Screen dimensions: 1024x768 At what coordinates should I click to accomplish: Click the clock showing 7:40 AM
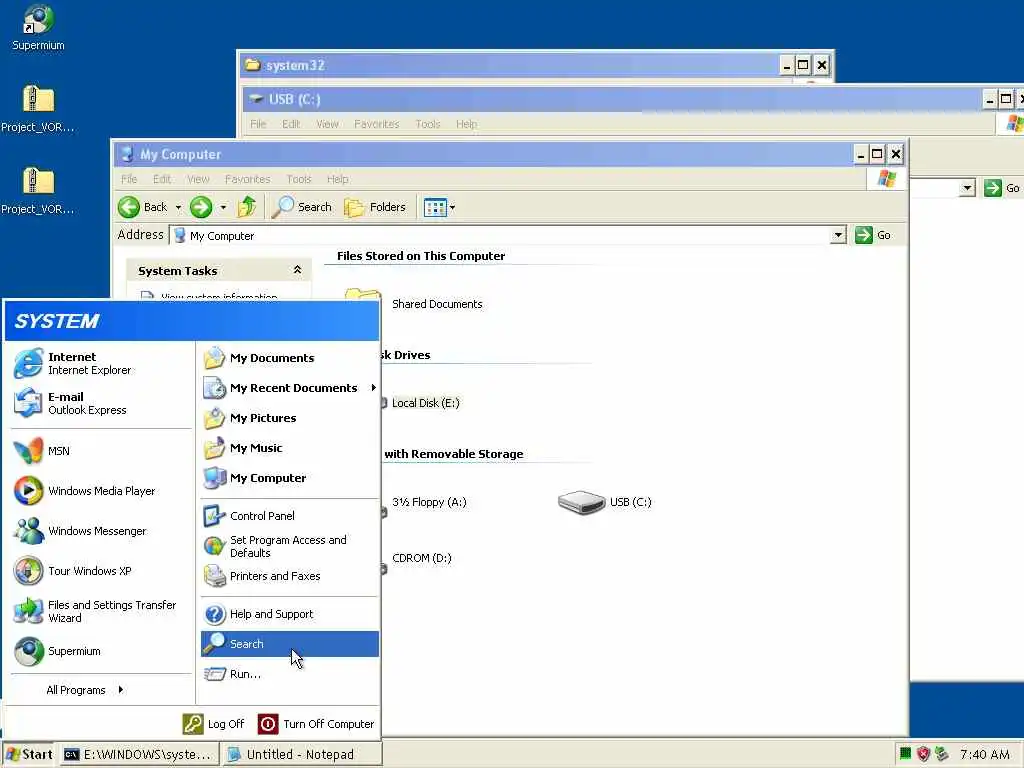985,754
